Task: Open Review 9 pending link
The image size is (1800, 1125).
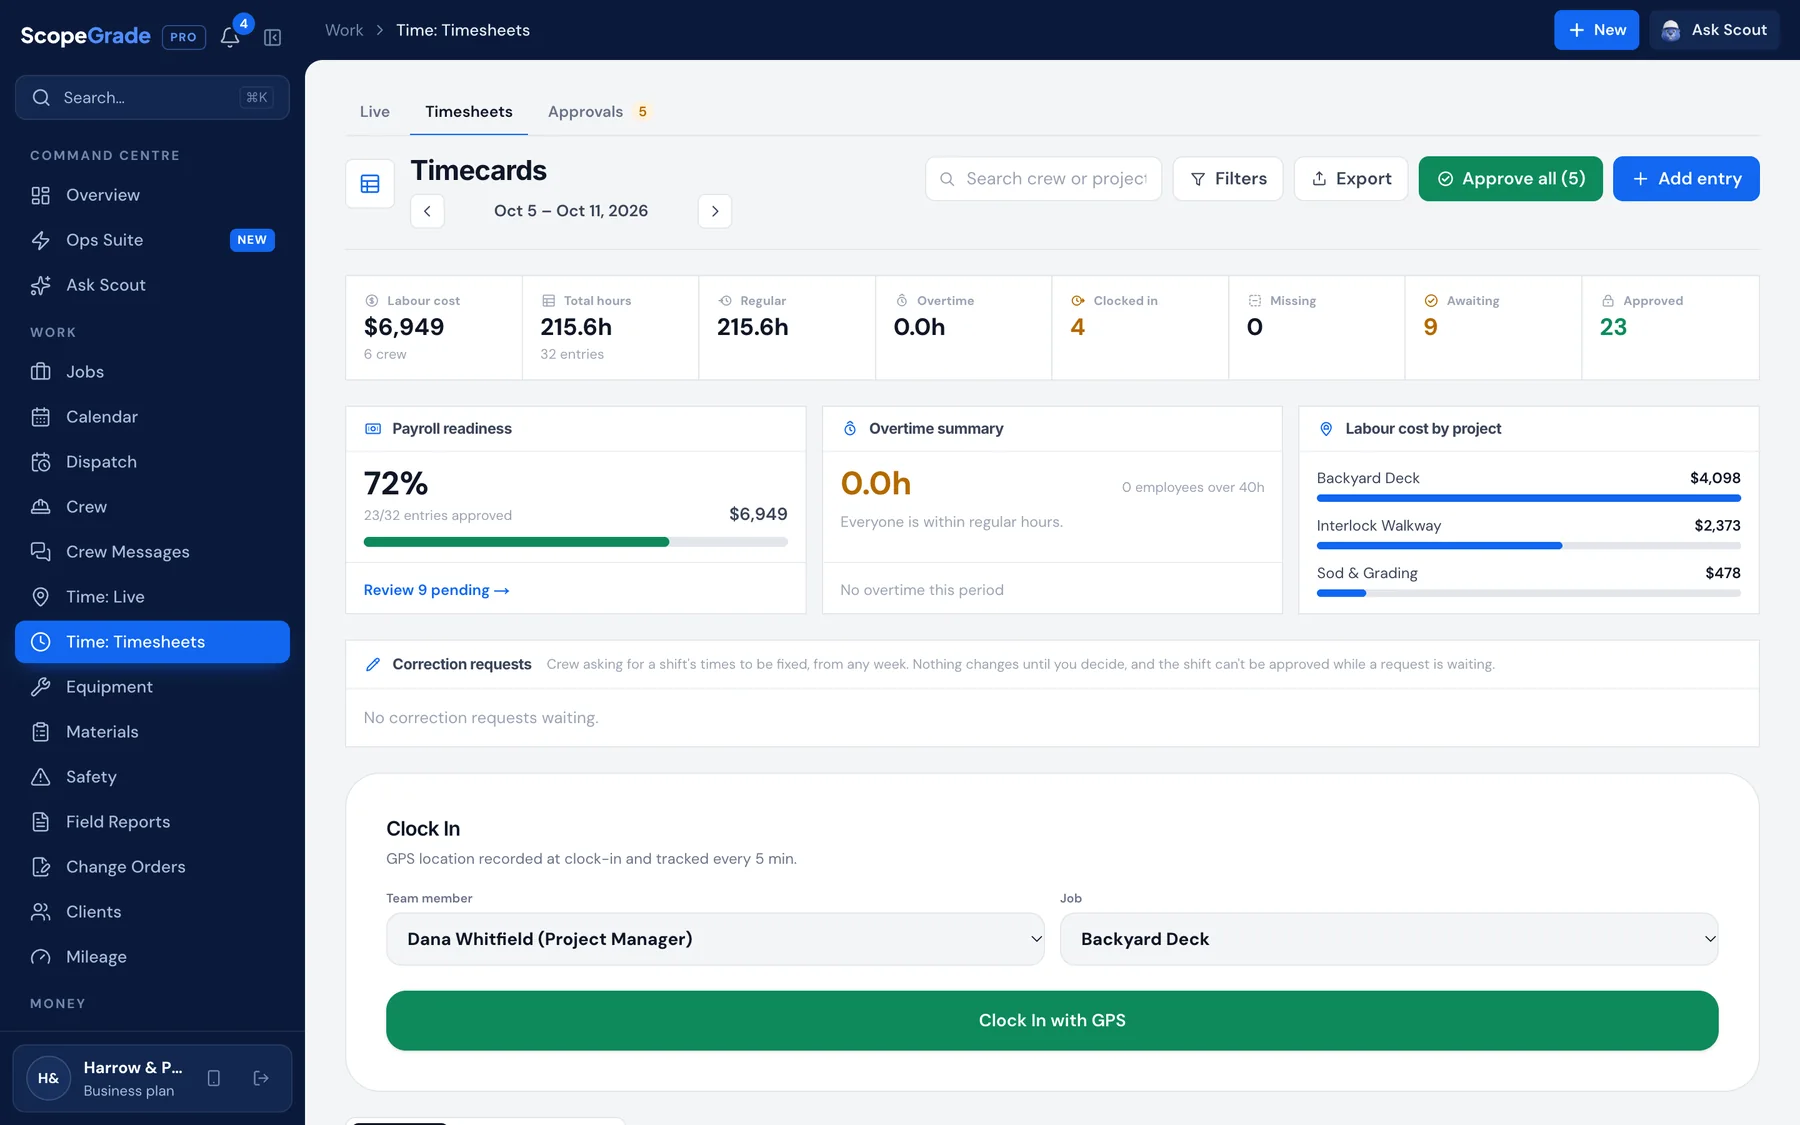Action: [437, 590]
